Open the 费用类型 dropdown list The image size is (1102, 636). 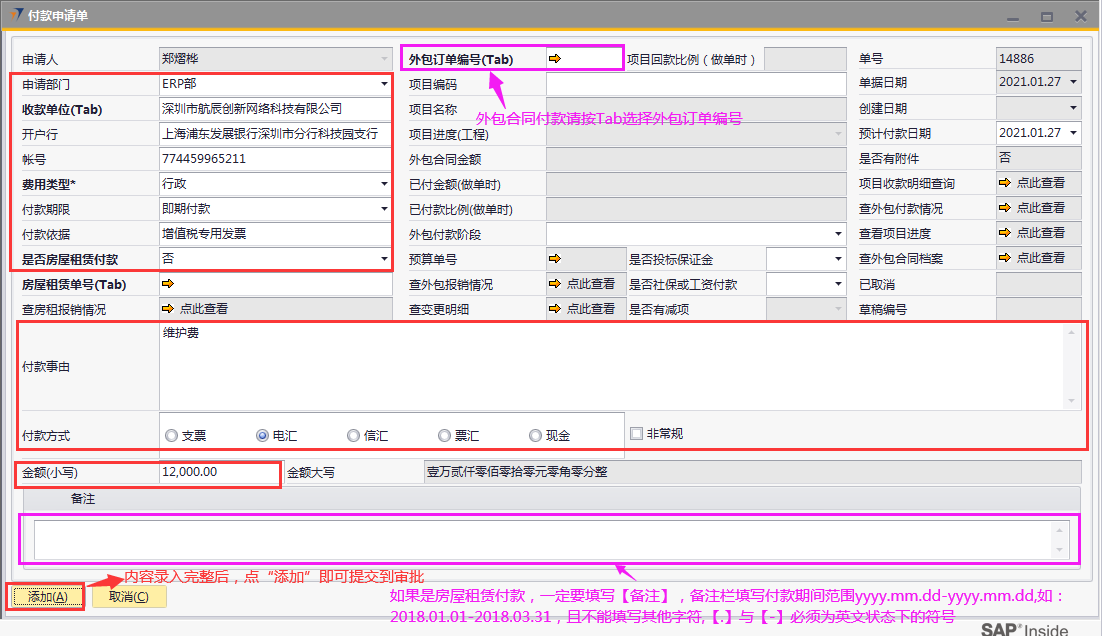pyautogui.click(x=384, y=184)
